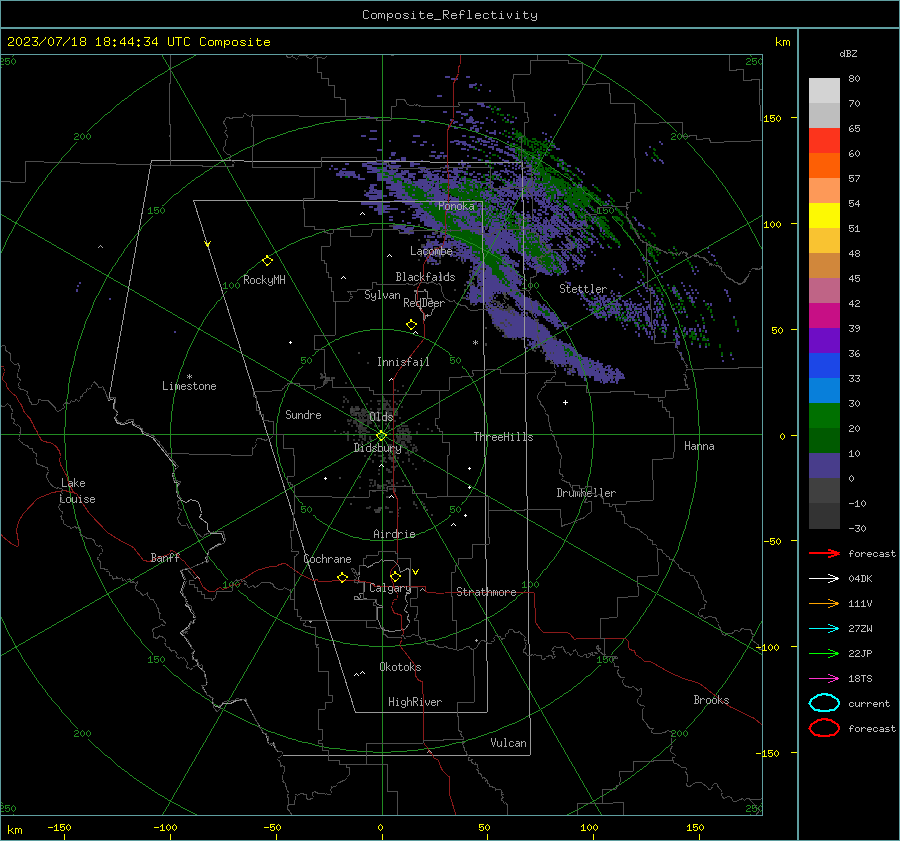Click the red forecast arrow in legend
The height and width of the screenshot is (841, 900).
824,553
